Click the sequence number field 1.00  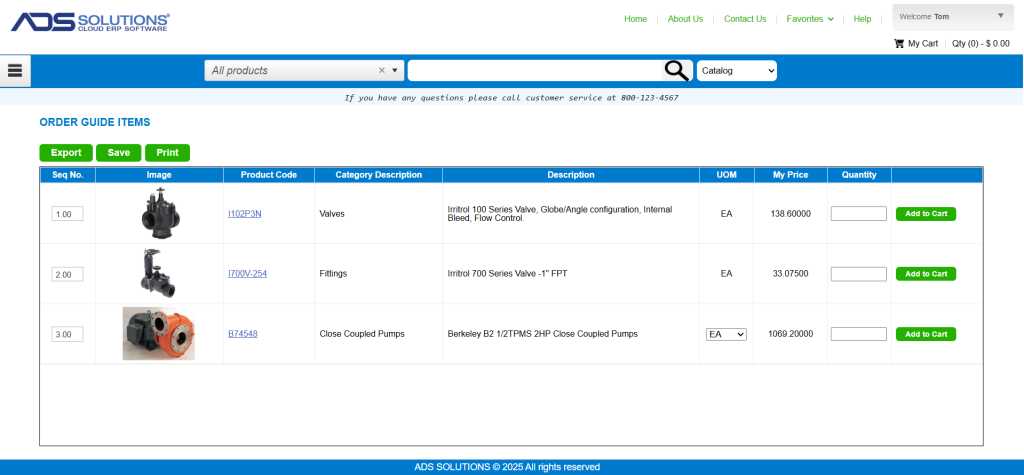(x=67, y=214)
